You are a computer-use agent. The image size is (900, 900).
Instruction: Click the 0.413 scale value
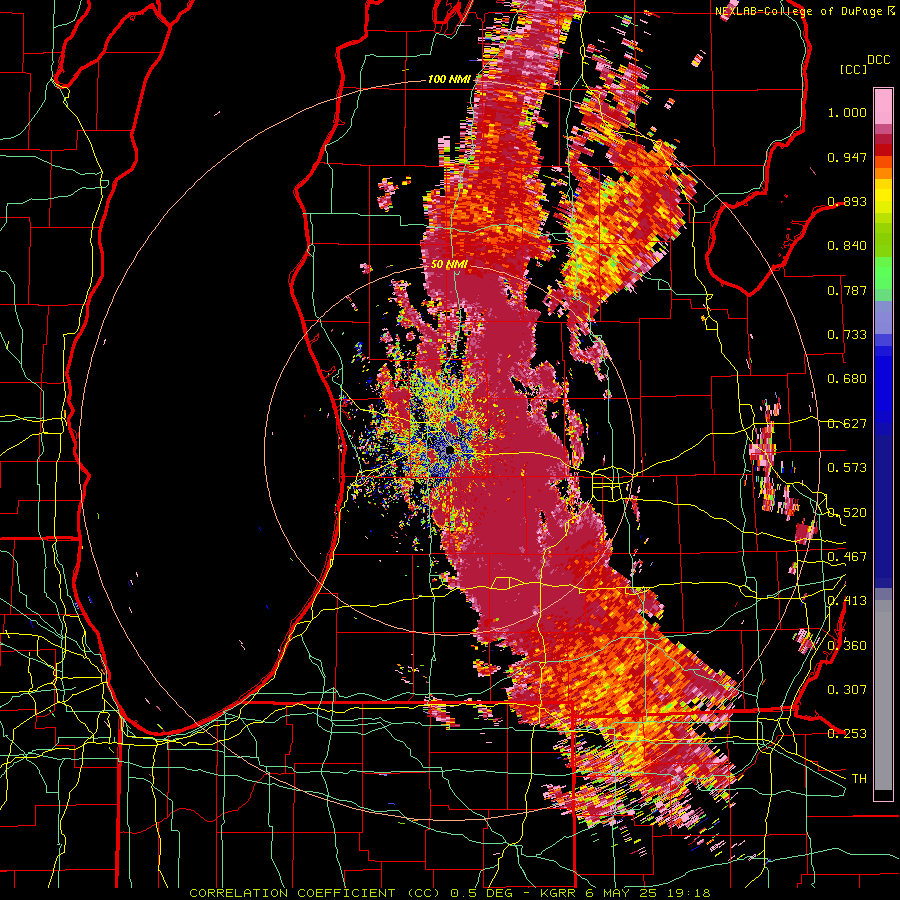[847, 601]
